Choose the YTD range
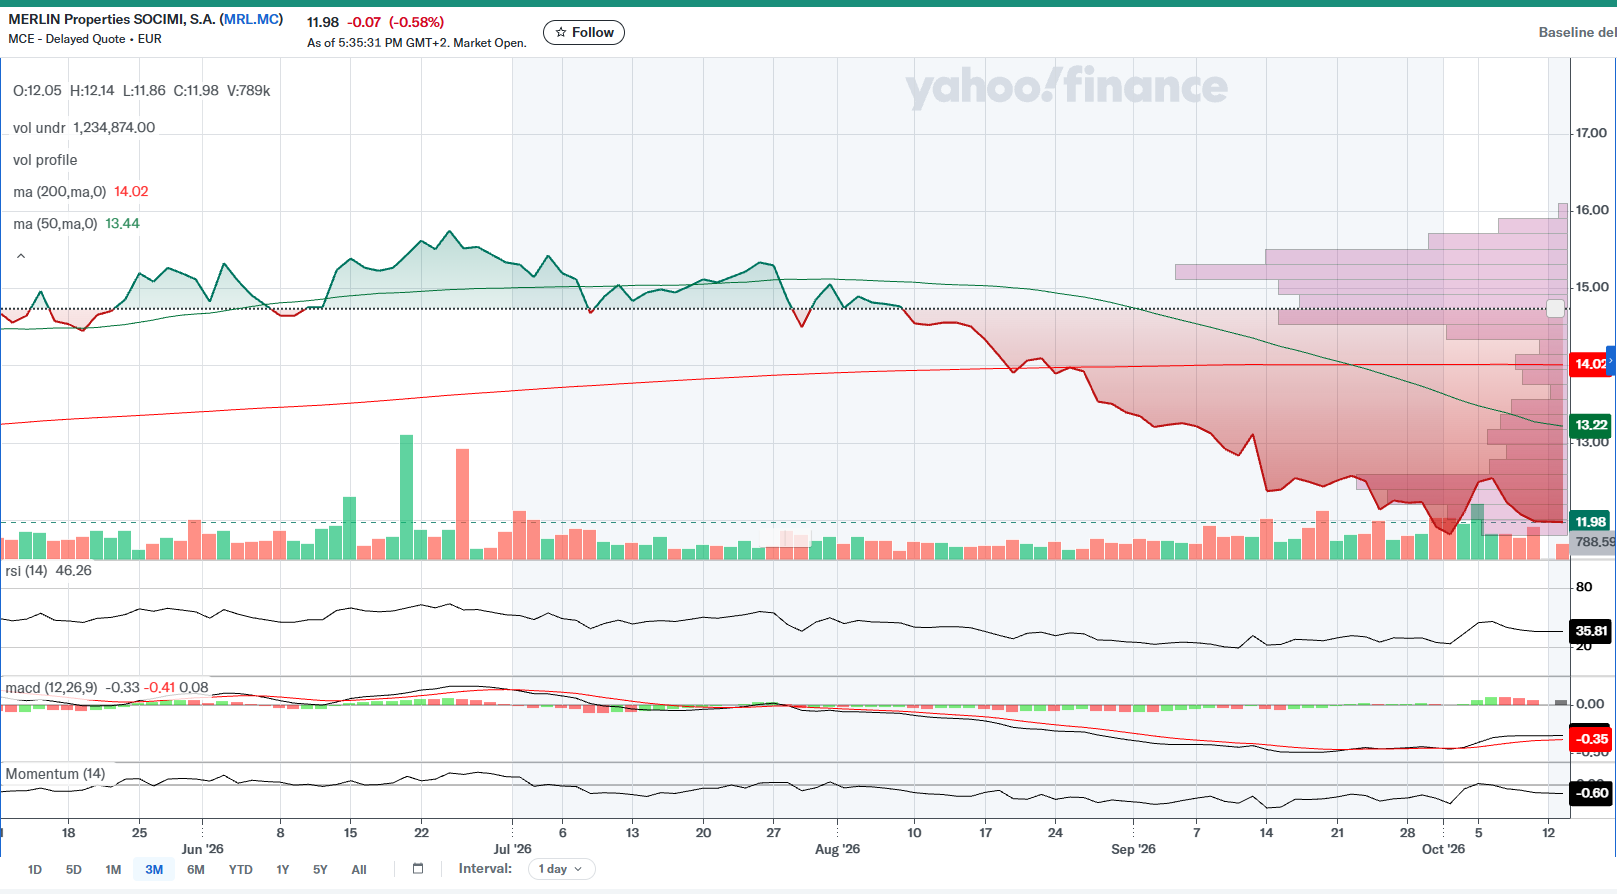The height and width of the screenshot is (894, 1617). point(241,870)
